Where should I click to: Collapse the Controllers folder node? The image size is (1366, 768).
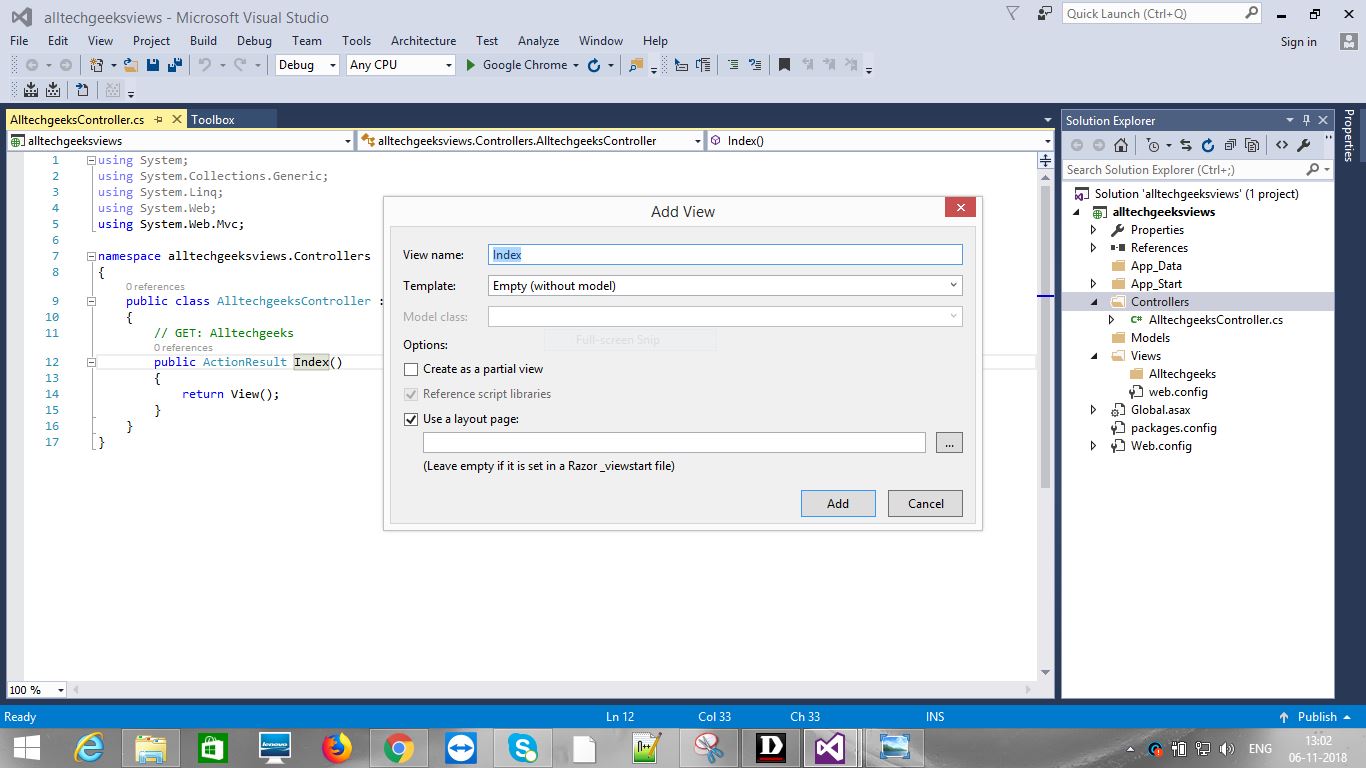point(1091,301)
